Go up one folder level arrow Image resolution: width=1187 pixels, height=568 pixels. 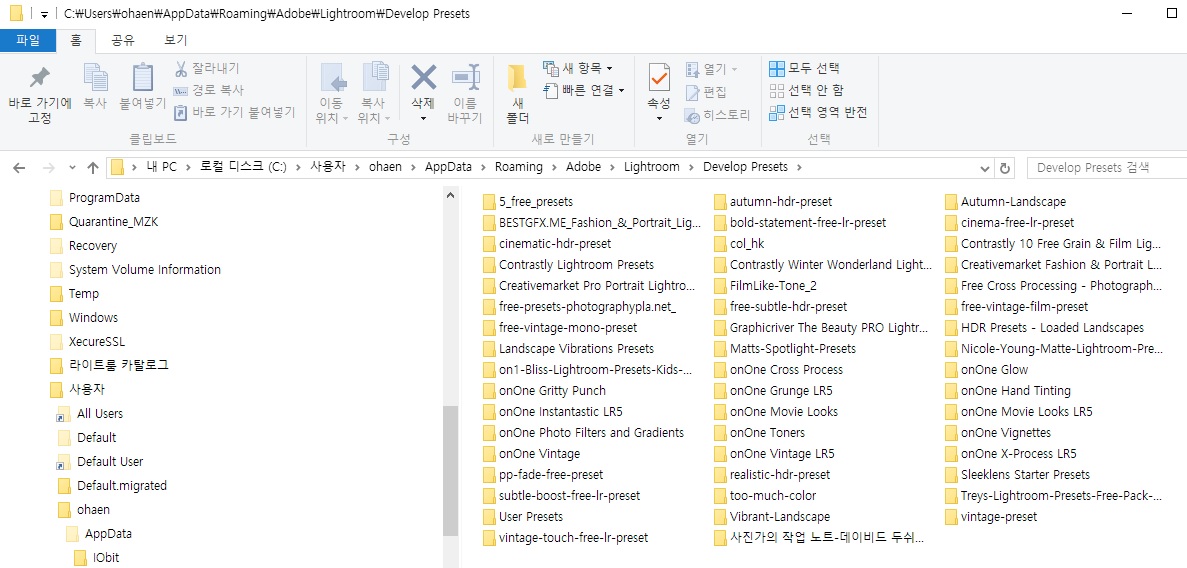coord(93,167)
